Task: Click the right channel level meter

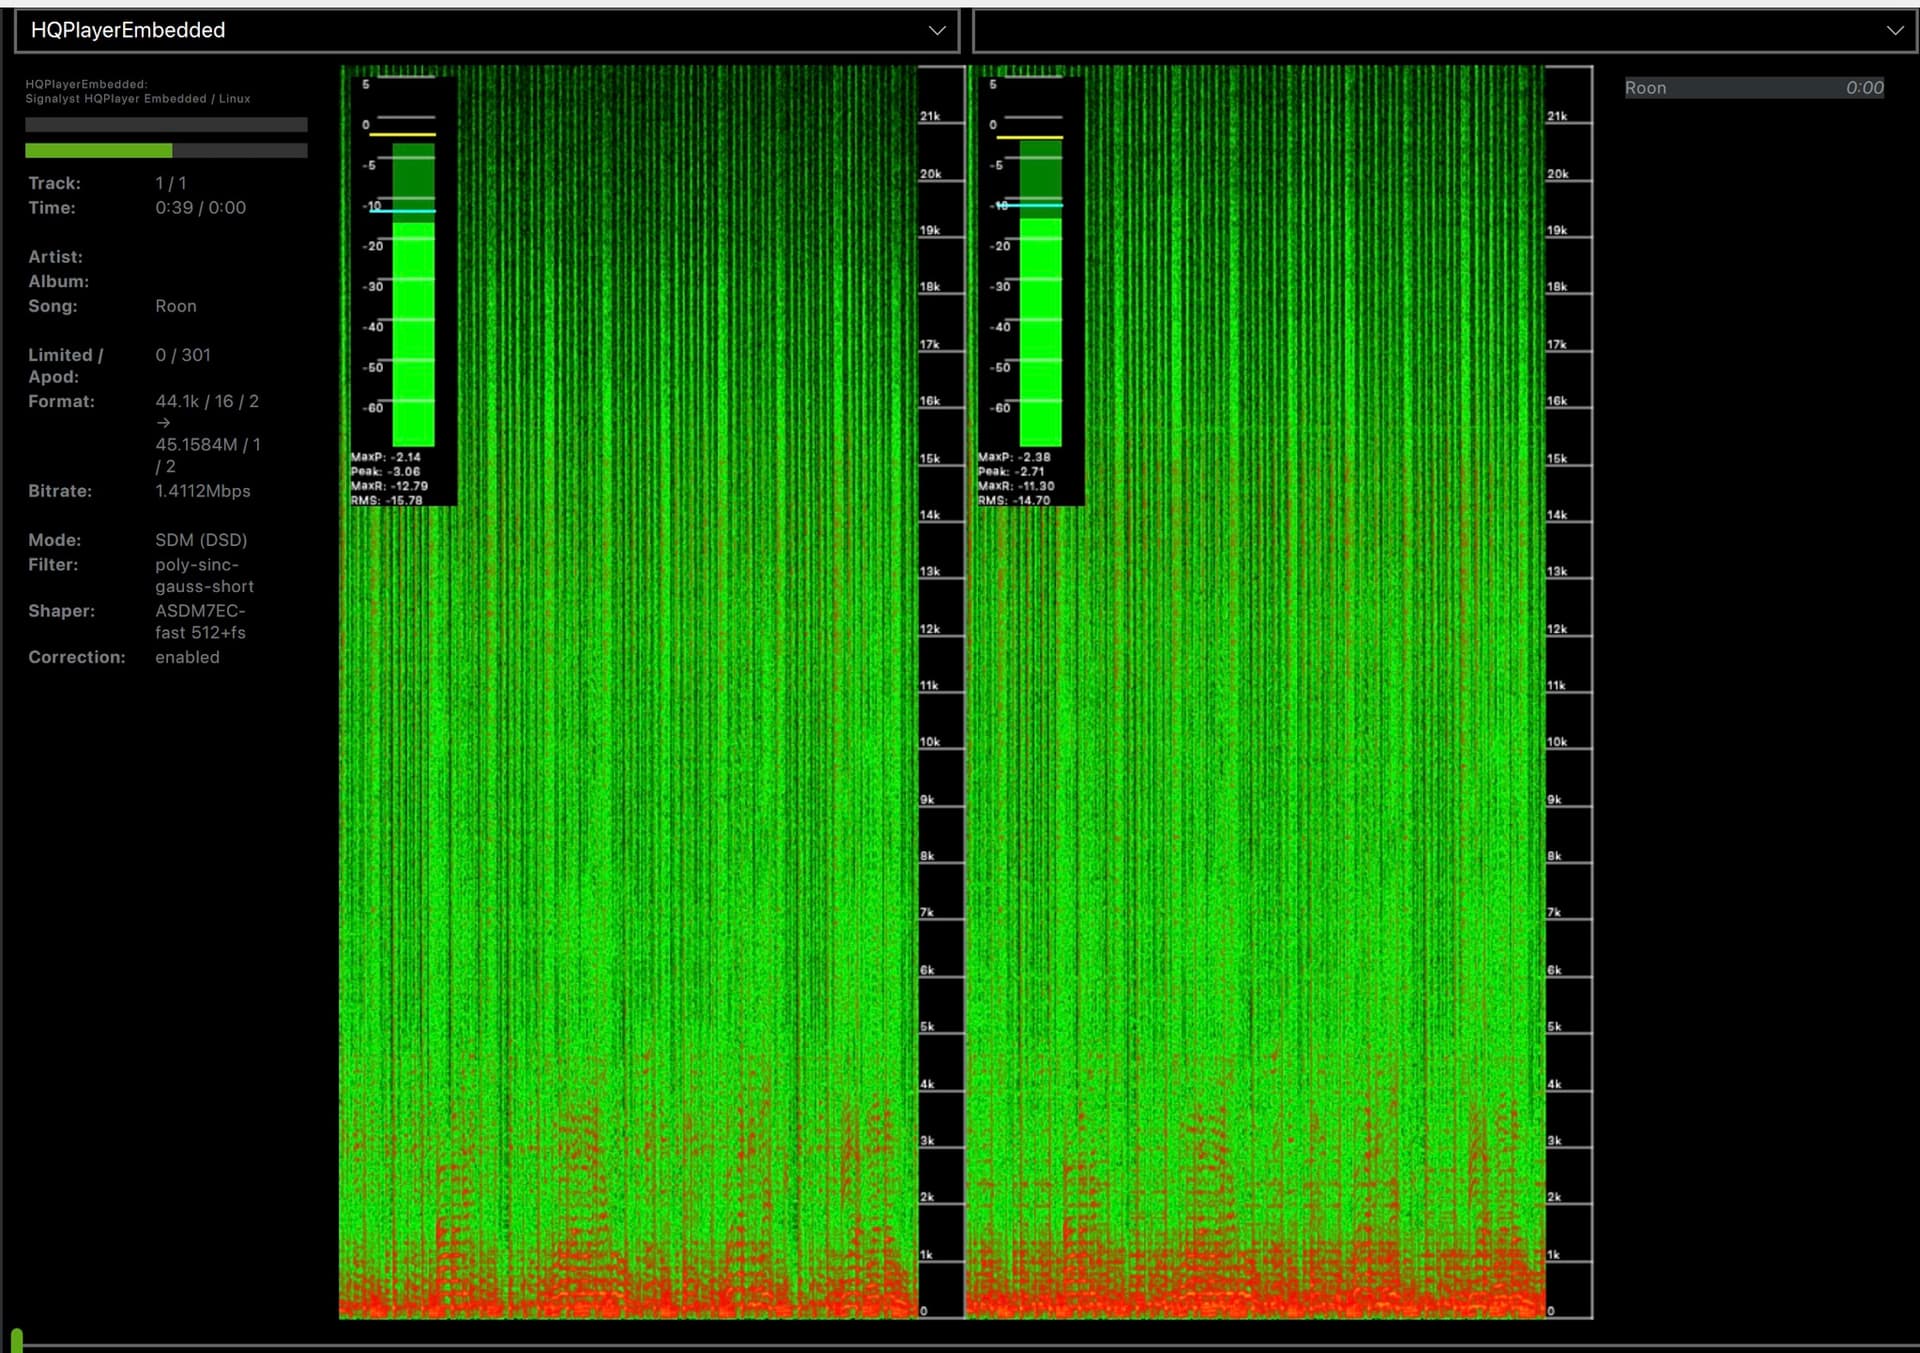Action: 1040,300
